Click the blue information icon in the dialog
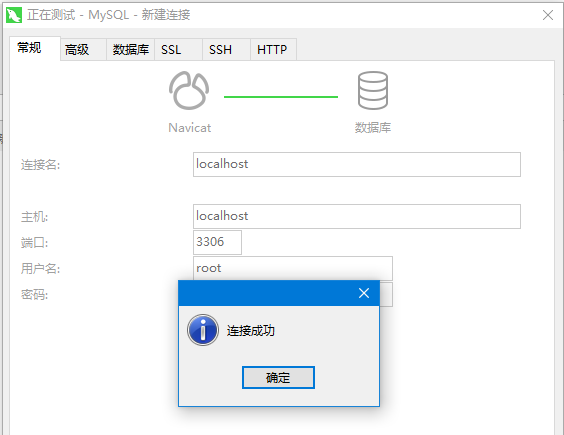 (x=203, y=330)
